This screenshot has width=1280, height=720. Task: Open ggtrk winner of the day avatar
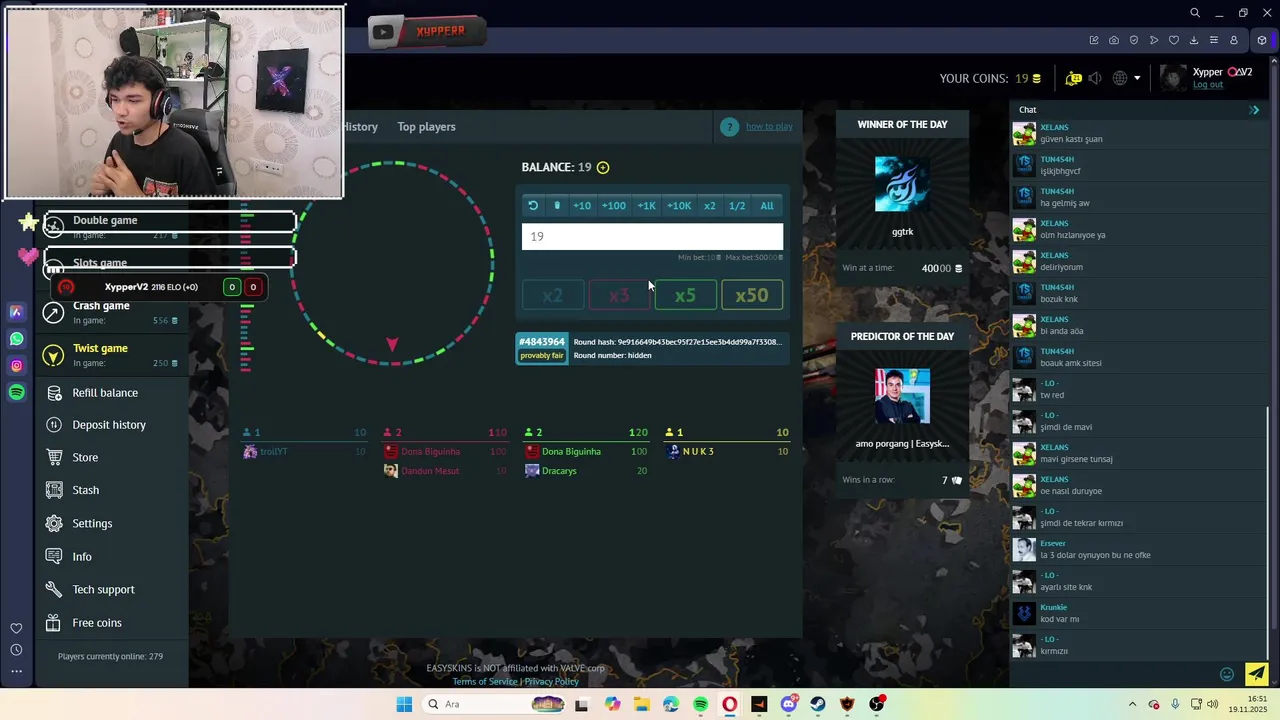tap(902, 184)
